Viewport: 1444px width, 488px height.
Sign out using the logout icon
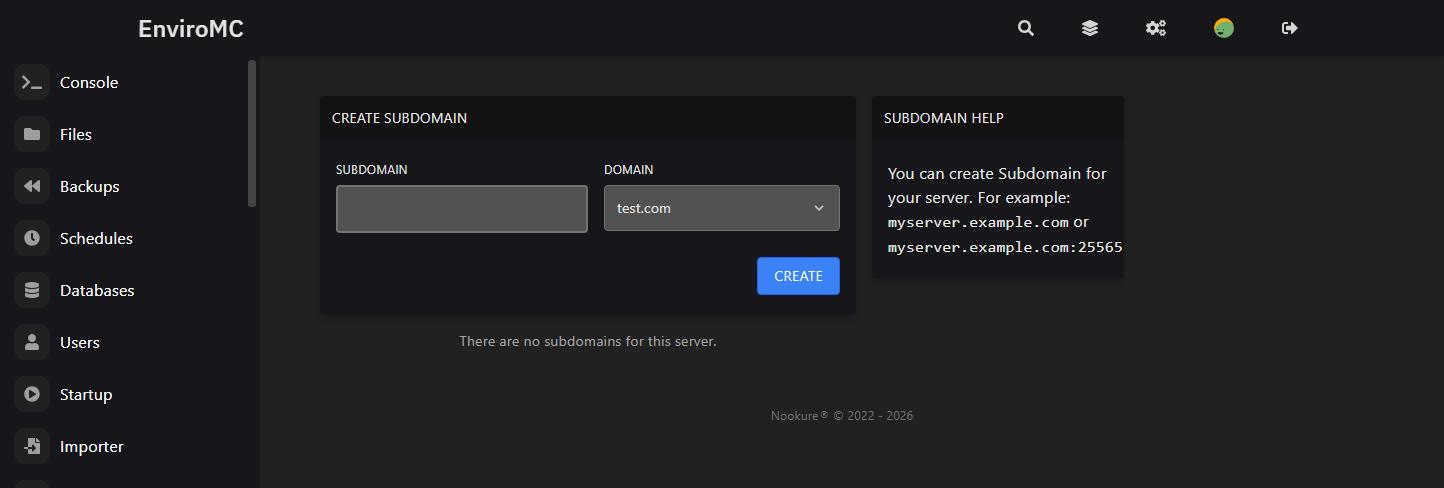1290,28
